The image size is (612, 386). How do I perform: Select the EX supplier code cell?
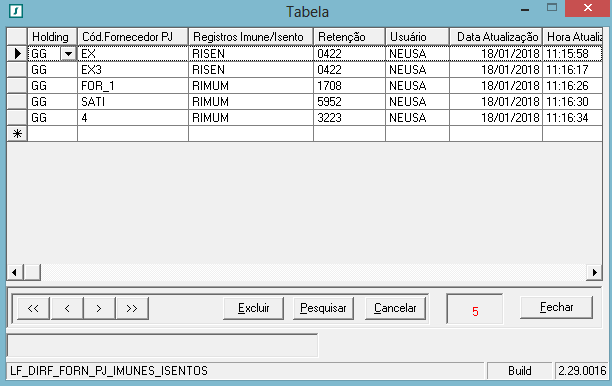point(133,54)
